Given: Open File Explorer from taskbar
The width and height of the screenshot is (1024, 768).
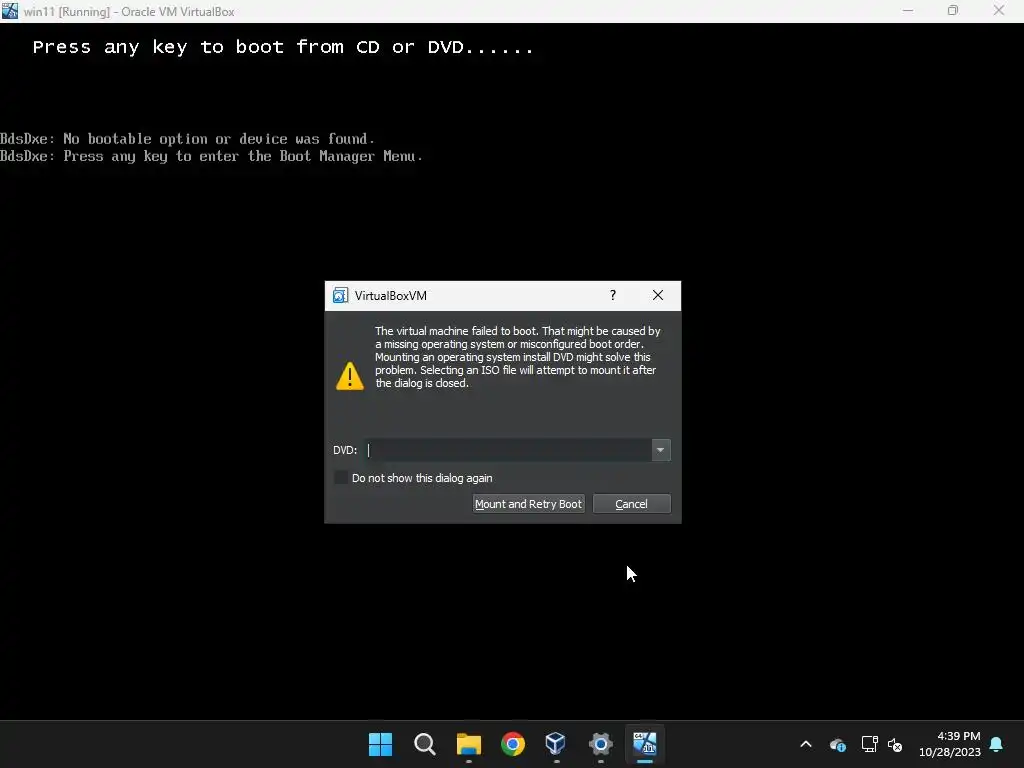Looking at the screenshot, I should [x=469, y=744].
